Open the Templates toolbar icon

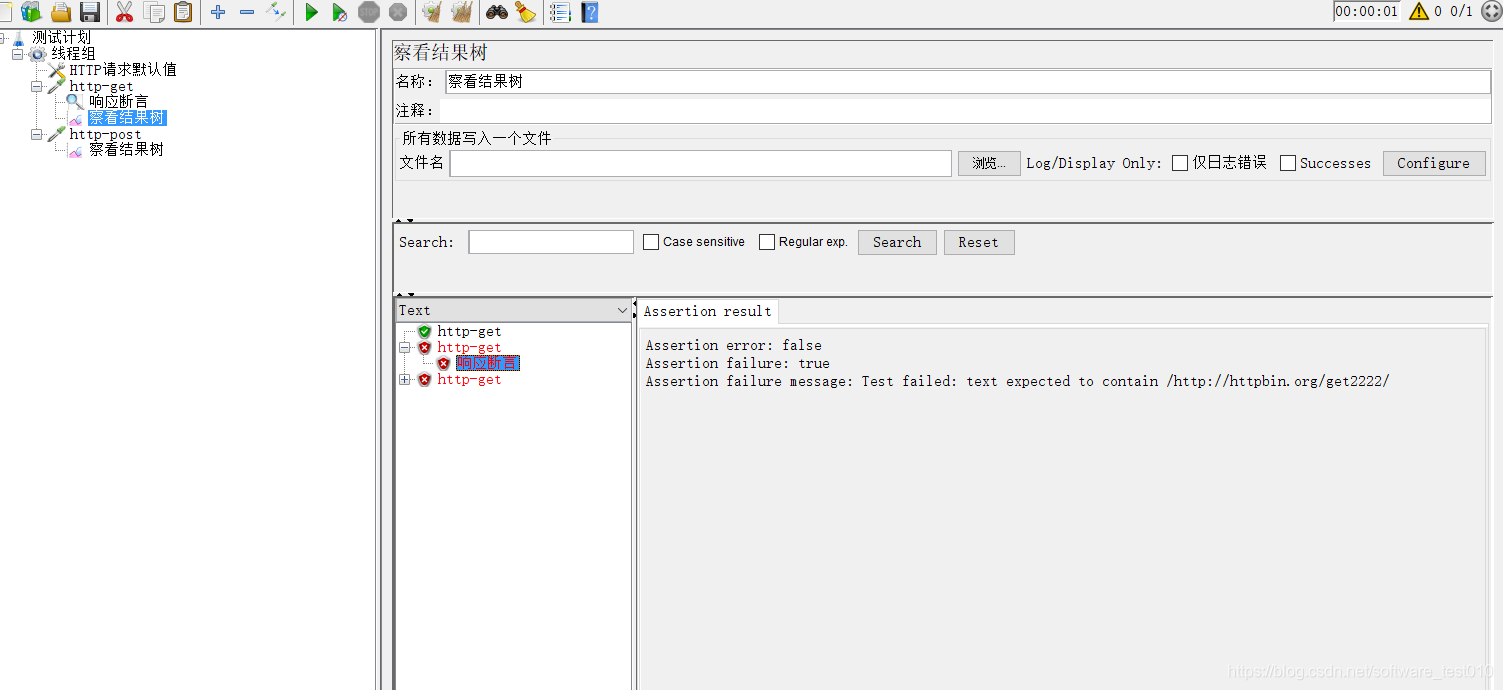tap(31, 12)
